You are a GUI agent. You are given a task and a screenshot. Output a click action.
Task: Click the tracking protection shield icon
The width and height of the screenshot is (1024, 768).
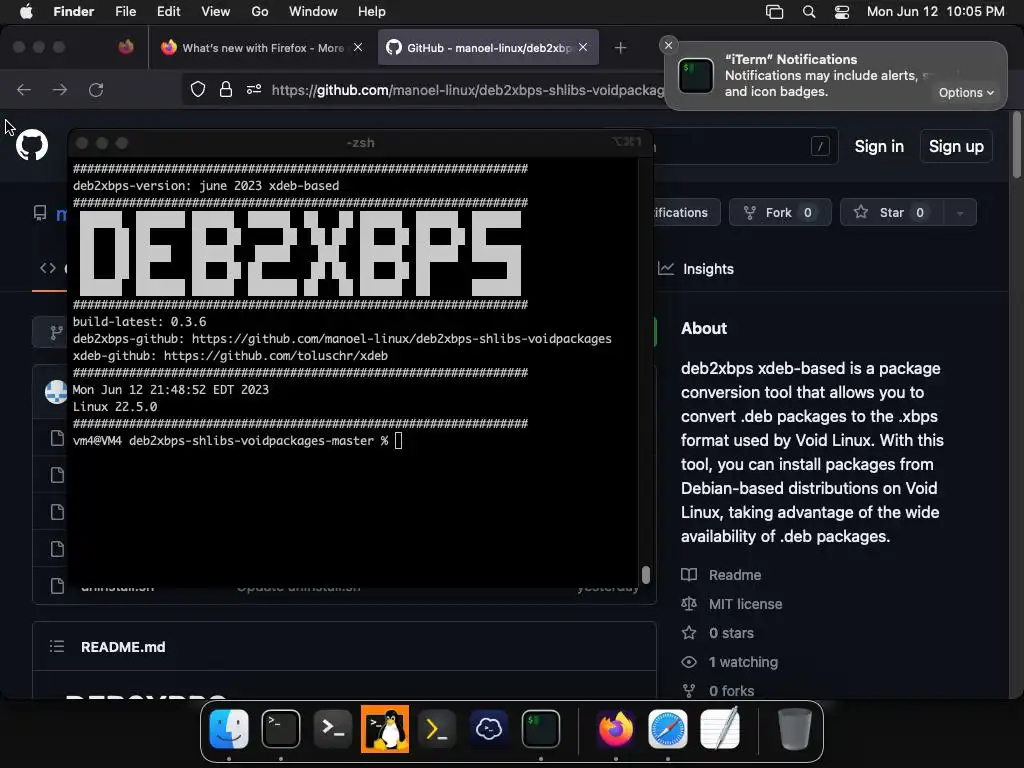coord(198,89)
